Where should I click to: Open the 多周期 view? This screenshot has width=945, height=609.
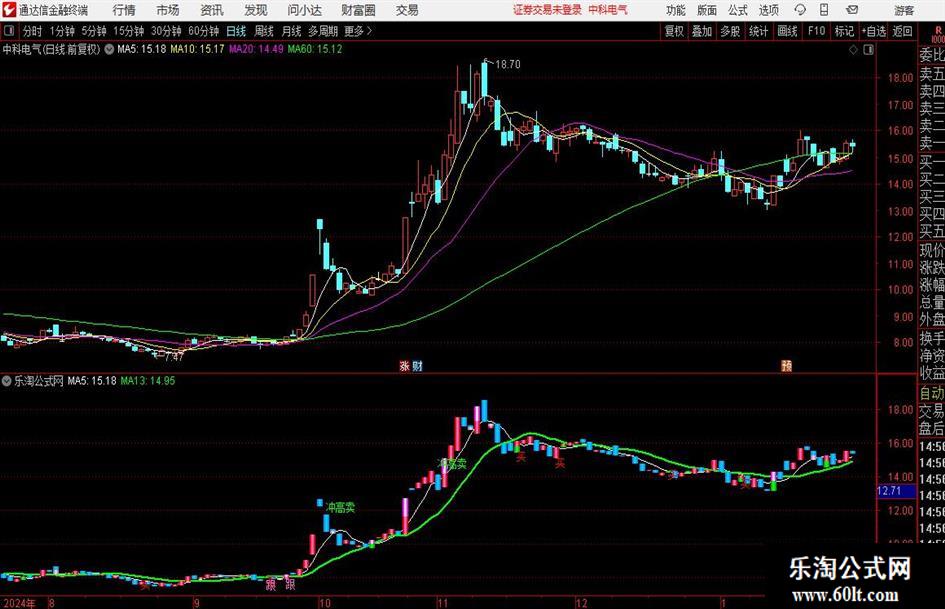(323, 31)
